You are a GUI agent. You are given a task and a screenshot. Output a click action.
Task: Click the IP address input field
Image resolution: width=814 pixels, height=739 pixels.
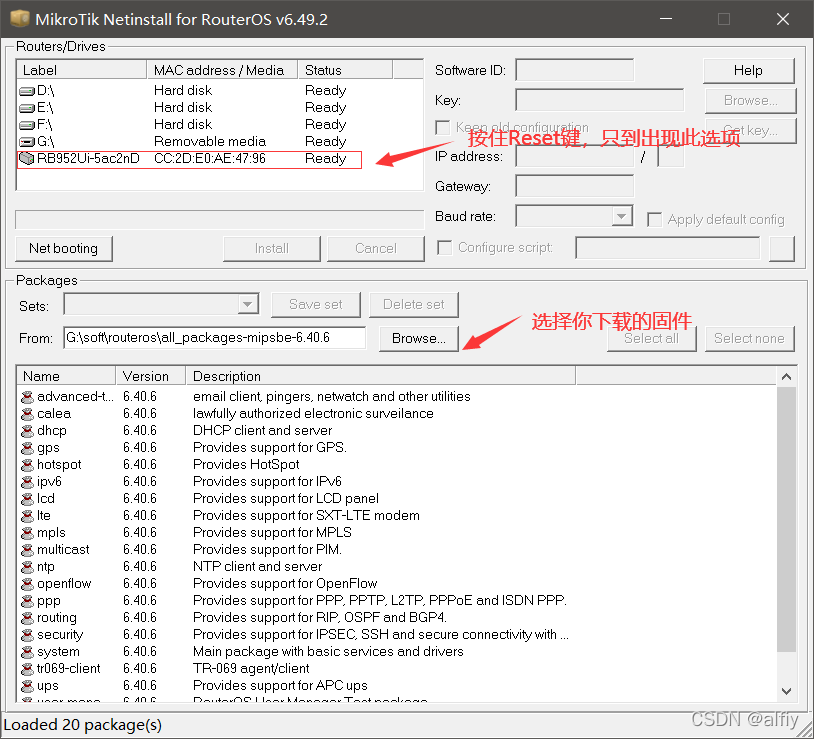click(575, 156)
